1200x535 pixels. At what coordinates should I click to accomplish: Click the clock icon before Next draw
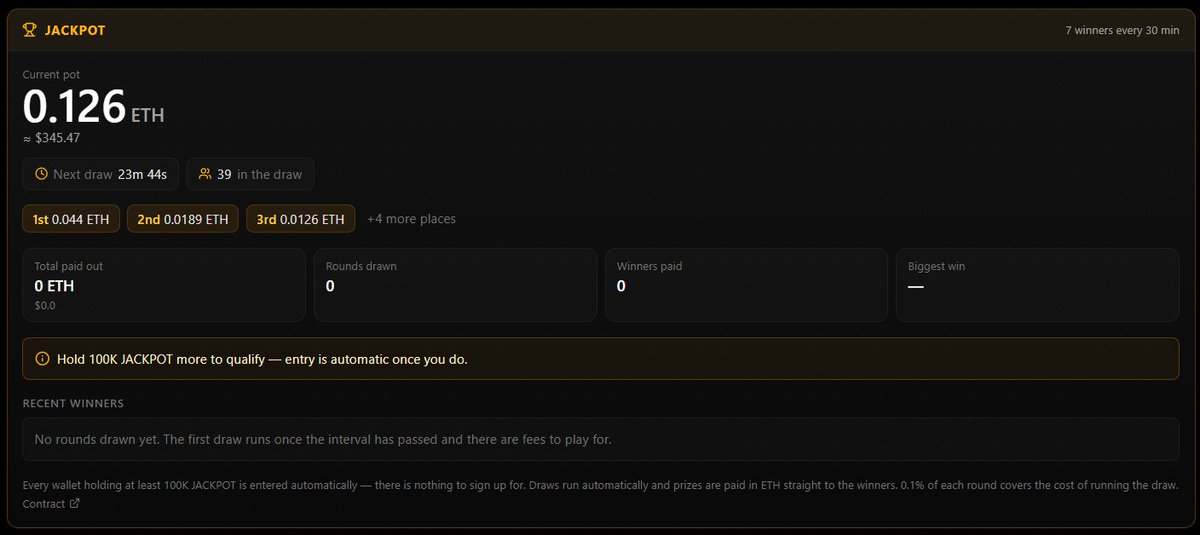41,174
